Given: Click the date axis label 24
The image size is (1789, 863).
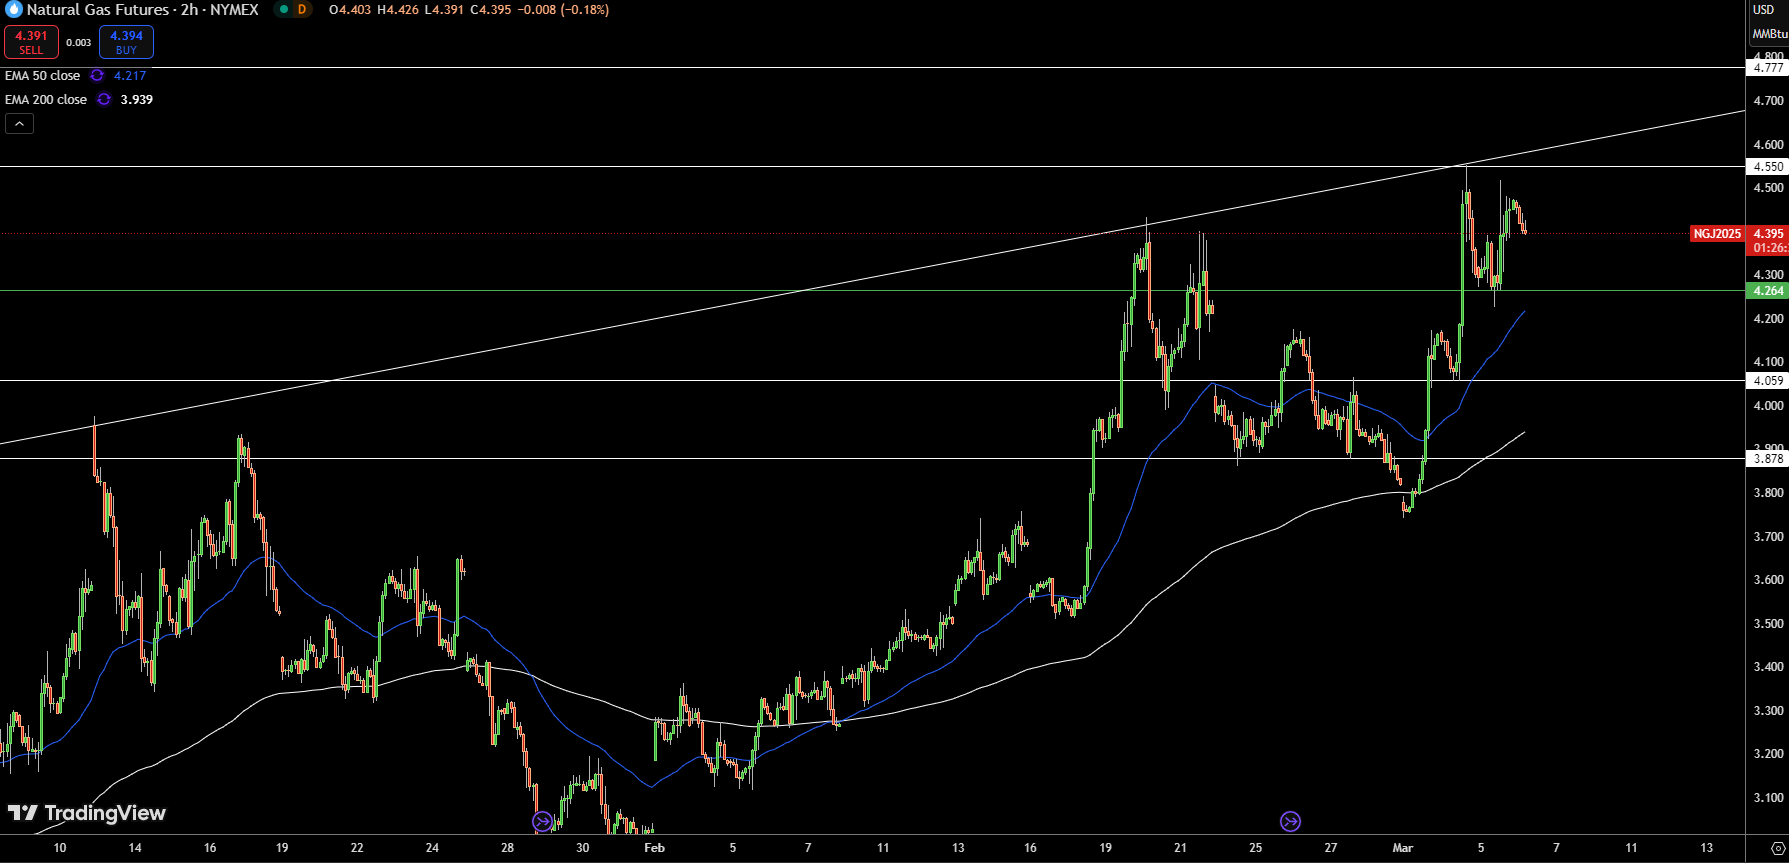Looking at the screenshot, I should click(432, 848).
